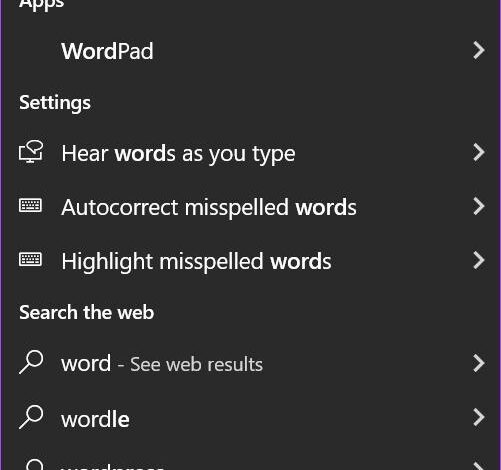Screen dimensions: 501x470
Task: Expand the Highlight misspelled words chevron
Action: click(x=479, y=260)
